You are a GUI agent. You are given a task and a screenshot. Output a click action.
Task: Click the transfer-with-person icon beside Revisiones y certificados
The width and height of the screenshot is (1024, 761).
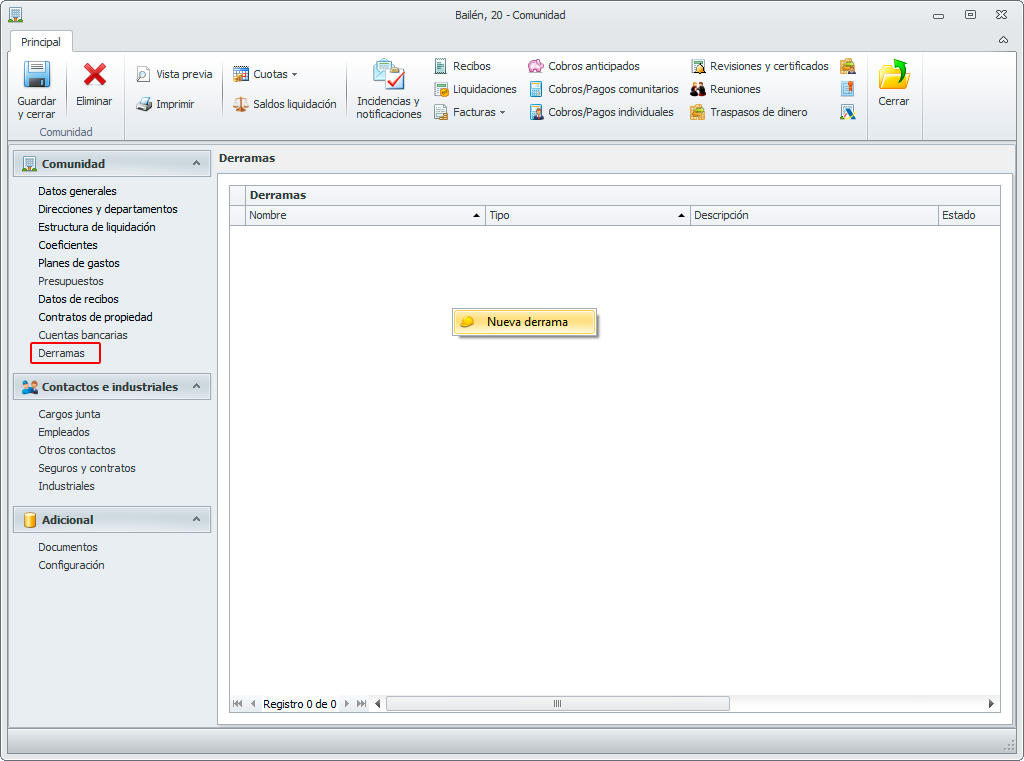pos(848,66)
